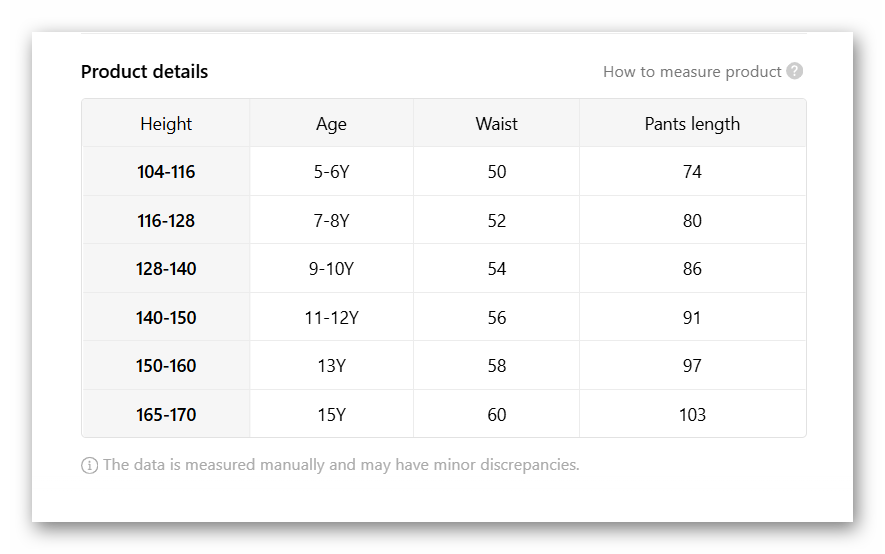The height and width of the screenshot is (554, 885).
Task: Select the 128-140 height row
Action: coord(166,269)
